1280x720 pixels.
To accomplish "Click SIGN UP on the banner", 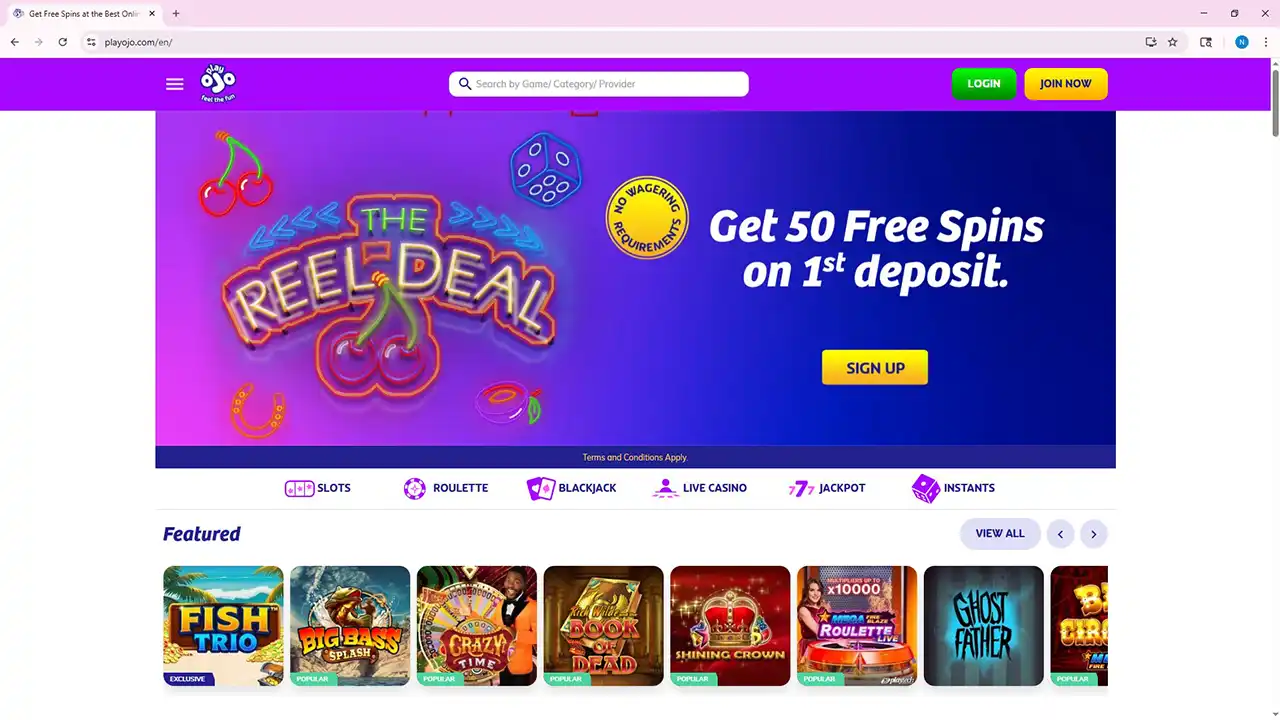I will pyautogui.click(x=875, y=367).
